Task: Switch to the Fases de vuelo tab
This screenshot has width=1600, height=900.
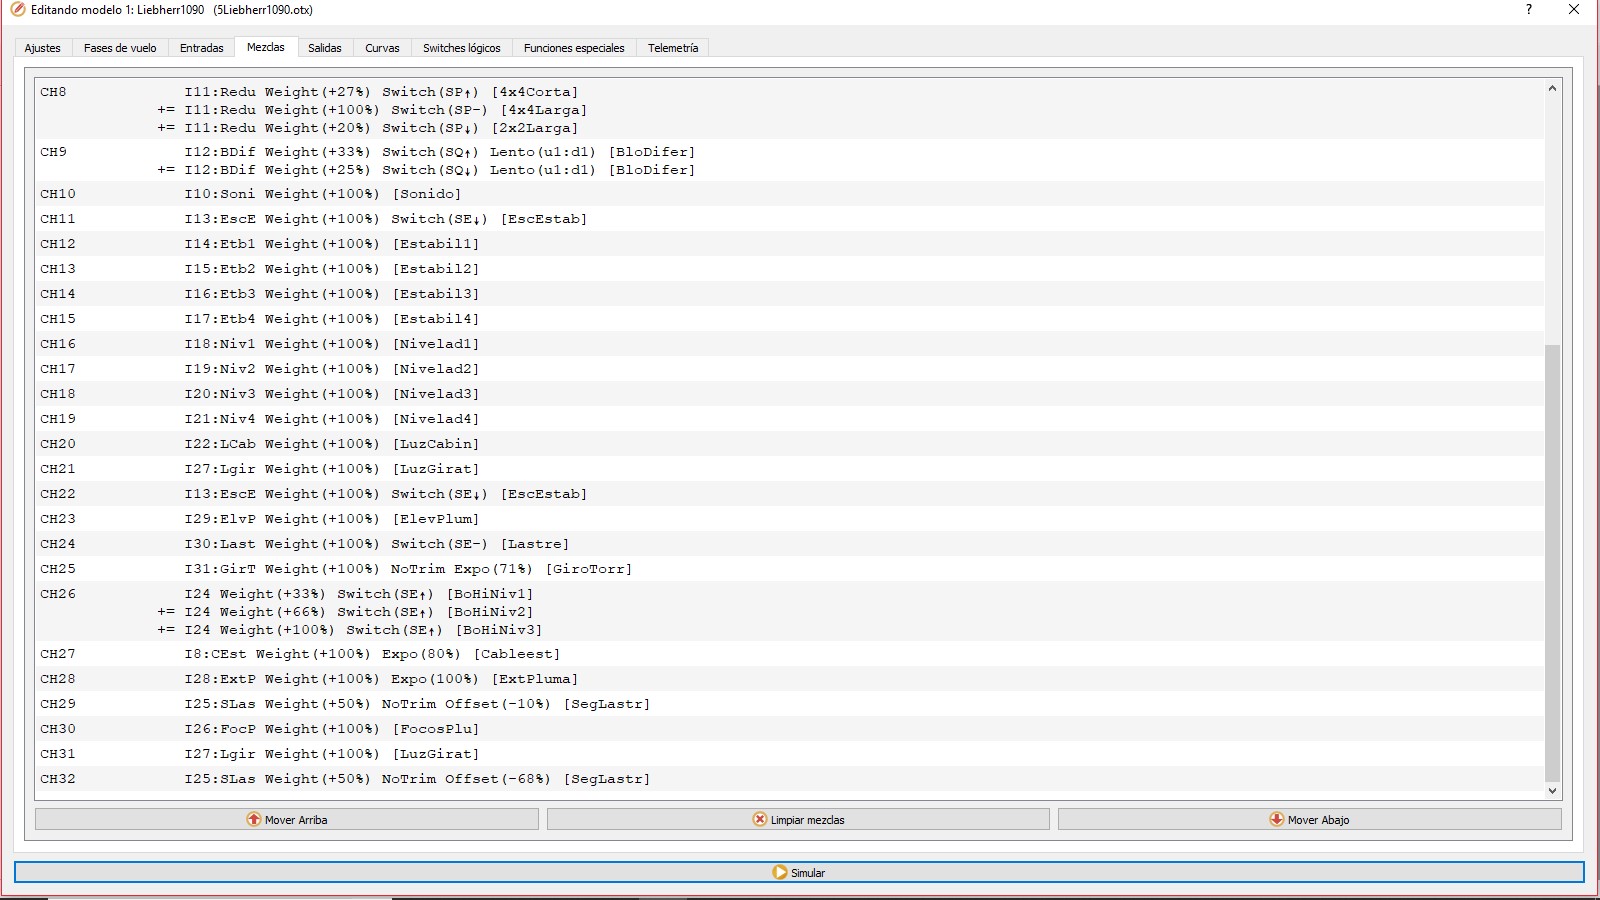Action: tap(120, 48)
